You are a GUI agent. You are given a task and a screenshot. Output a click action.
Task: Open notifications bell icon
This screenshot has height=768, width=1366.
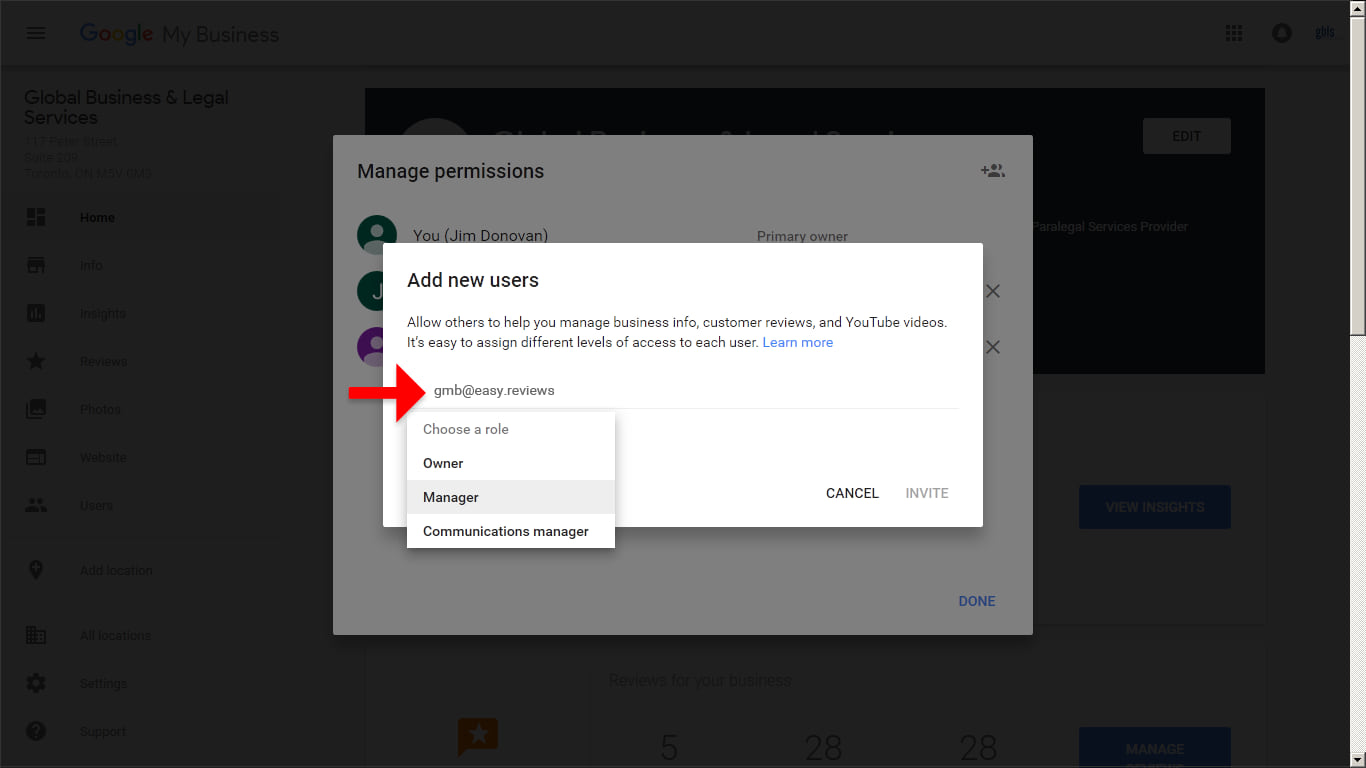click(x=1281, y=34)
